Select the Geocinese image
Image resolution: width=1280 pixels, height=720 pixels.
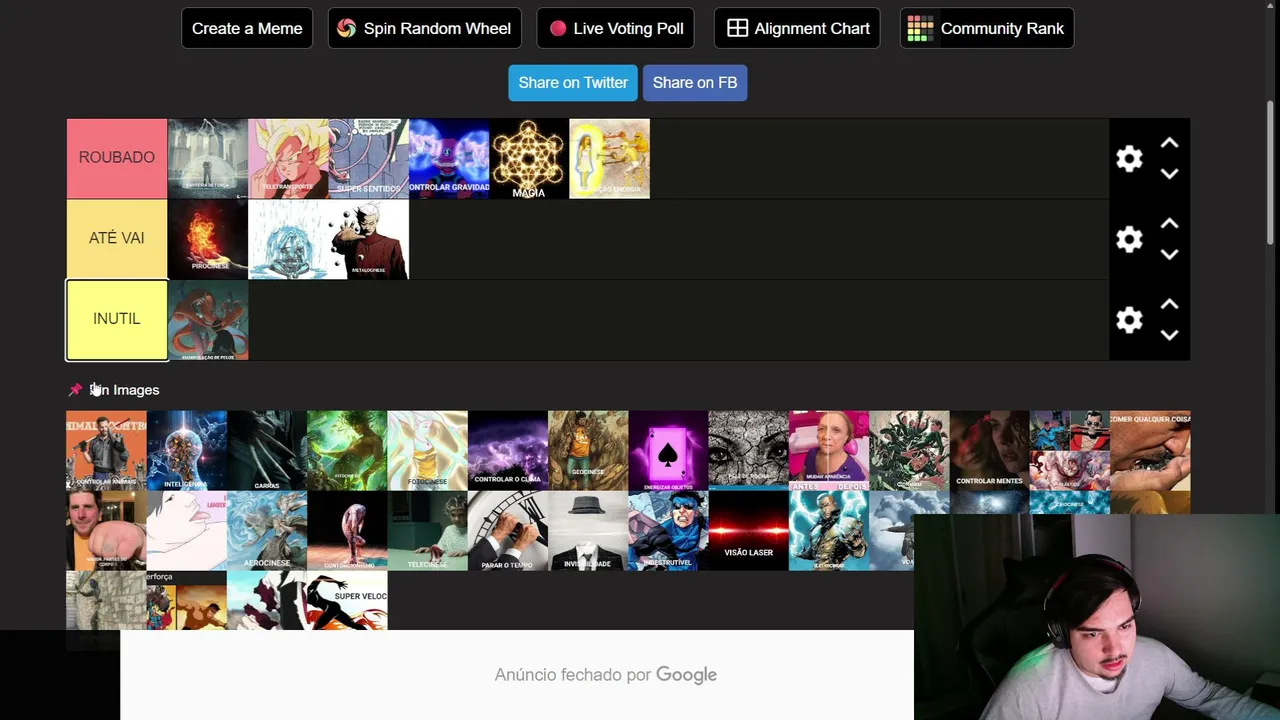click(588, 450)
